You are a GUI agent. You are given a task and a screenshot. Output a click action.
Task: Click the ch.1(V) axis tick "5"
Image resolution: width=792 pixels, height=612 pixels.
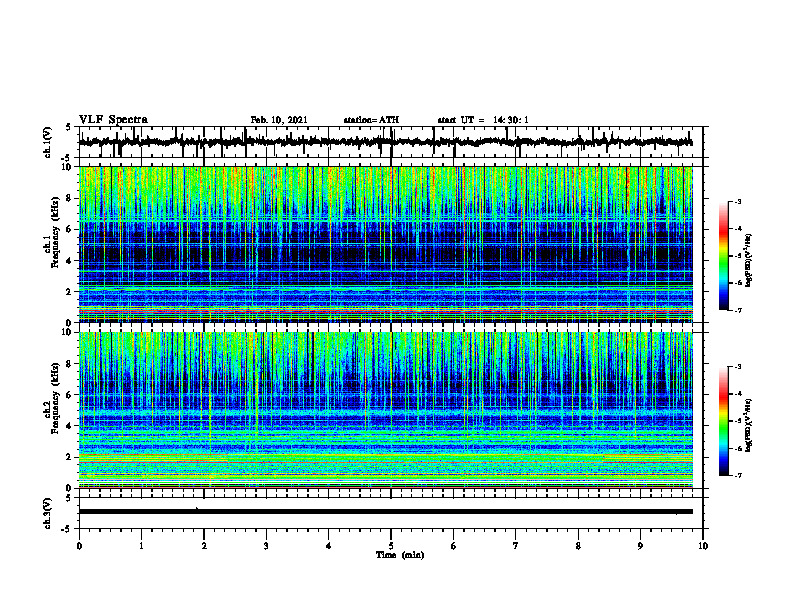pyautogui.click(x=69, y=128)
